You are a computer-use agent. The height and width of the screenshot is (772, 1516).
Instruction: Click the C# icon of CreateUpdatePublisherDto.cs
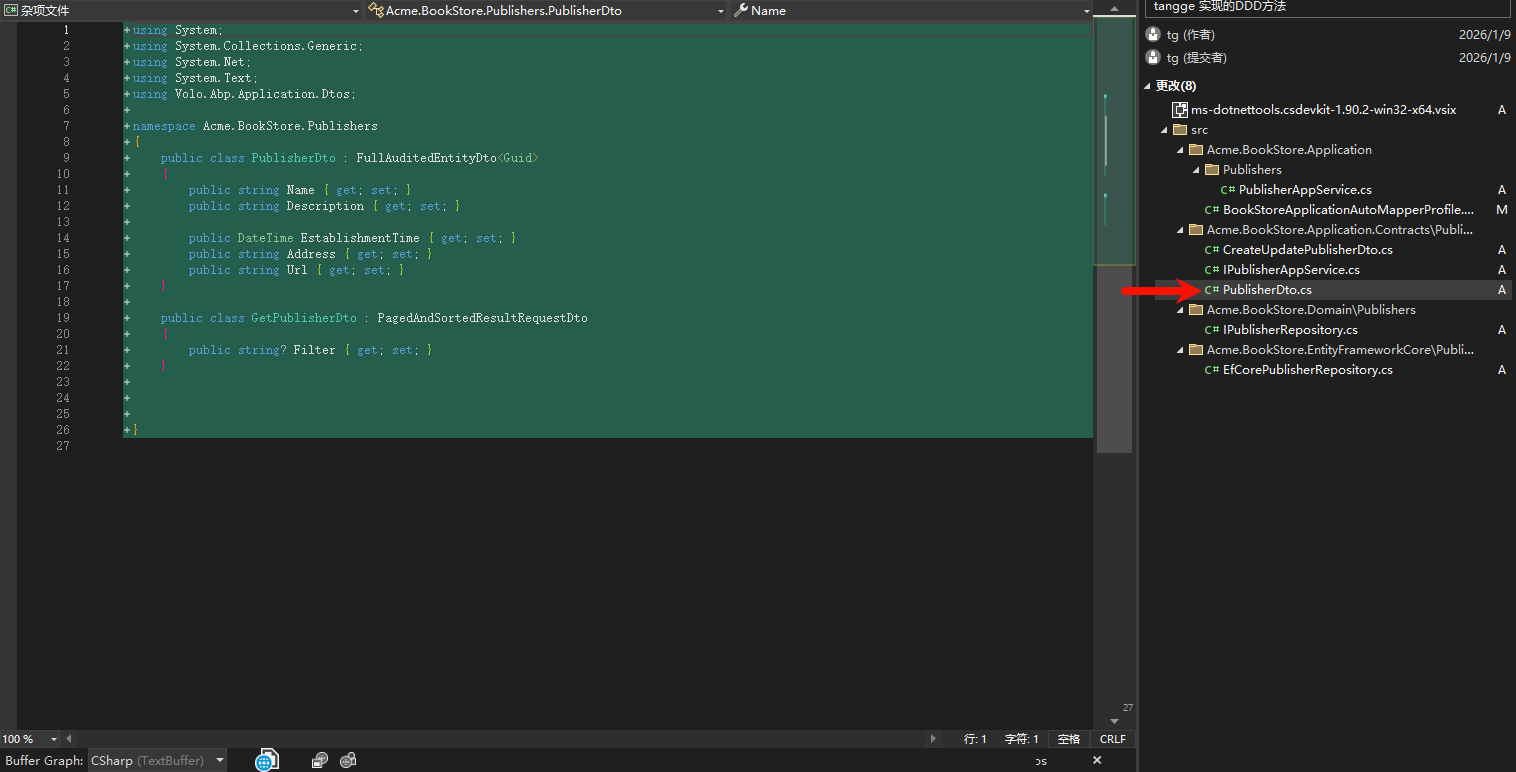point(1212,250)
